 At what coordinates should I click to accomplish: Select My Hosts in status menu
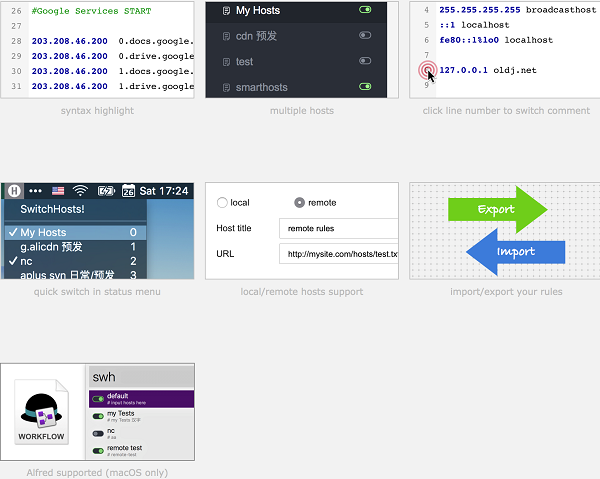(x=75, y=232)
